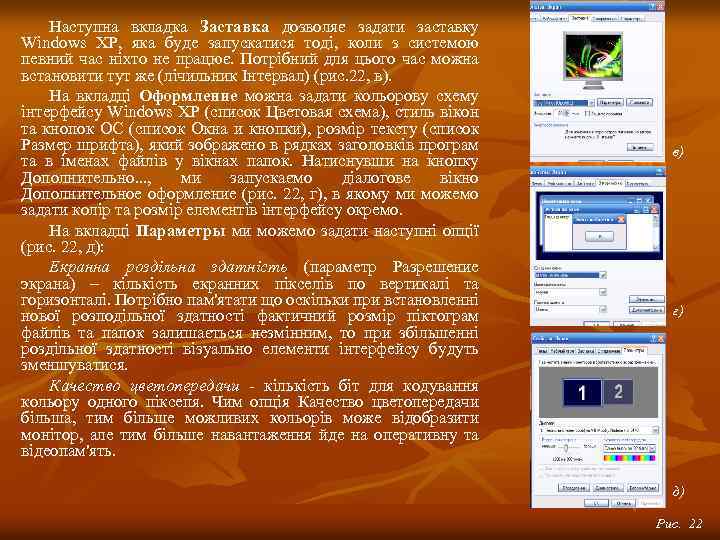
Task: Click Дополнительно button in dialog г)
Action: 647,310
